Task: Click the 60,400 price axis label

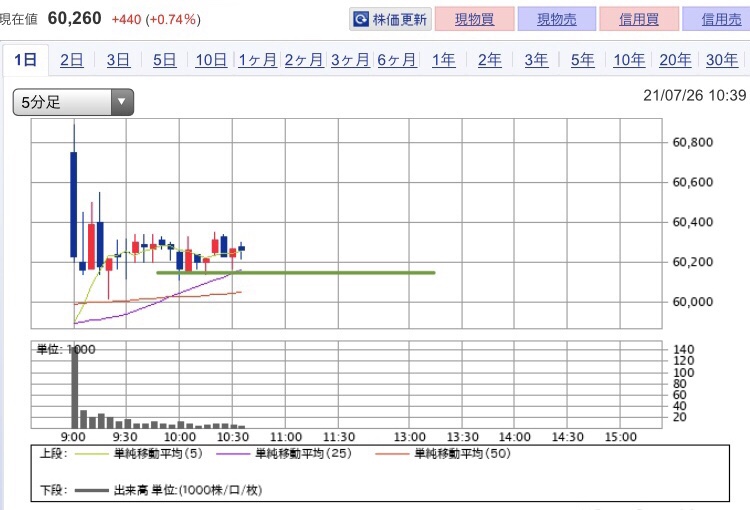Action: (x=693, y=222)
